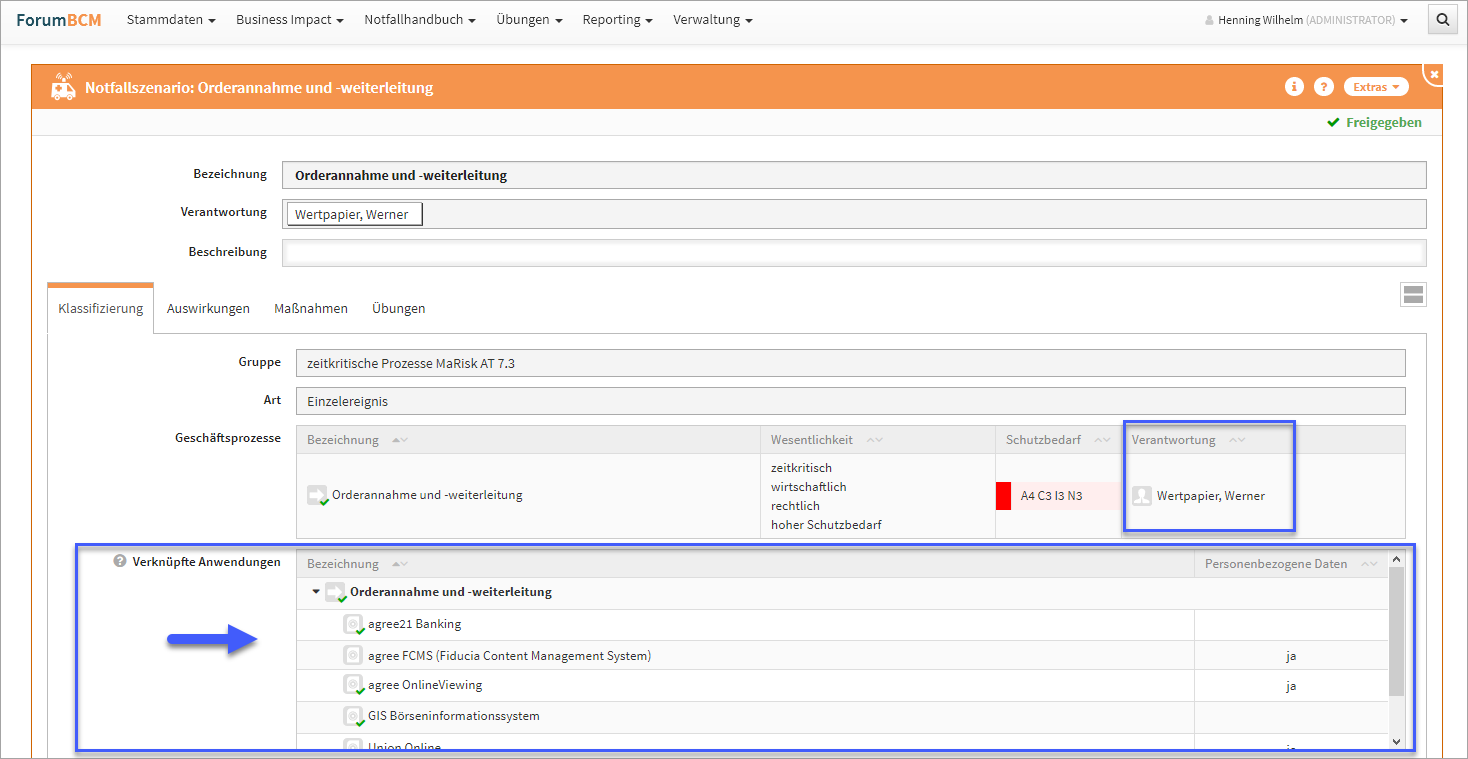Click the agree21 Banking application icon

pyautogui.click(x=353, y=625)
